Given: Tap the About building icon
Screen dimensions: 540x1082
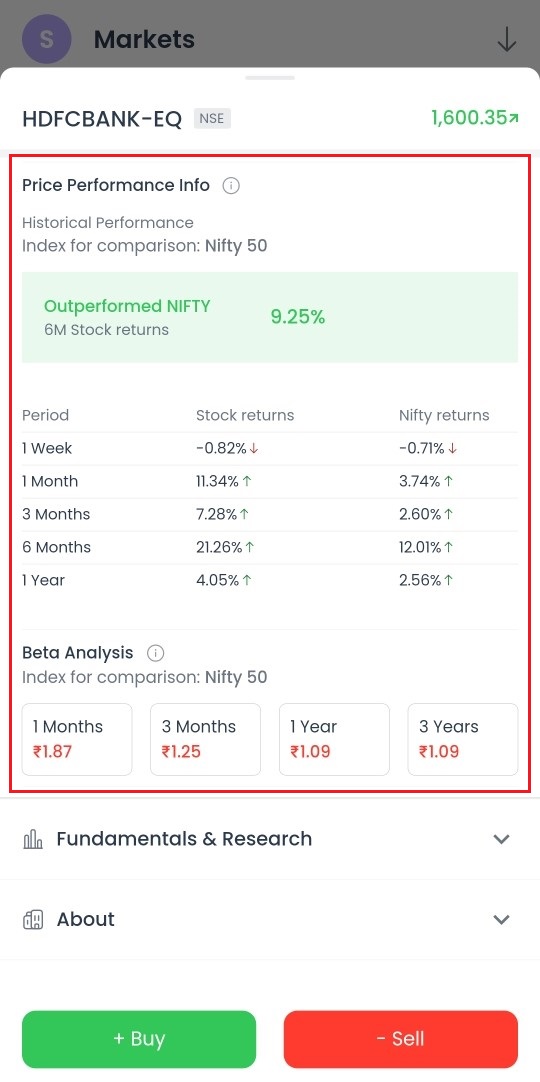Looking at the screenshot, I should (x=32, y=919).
